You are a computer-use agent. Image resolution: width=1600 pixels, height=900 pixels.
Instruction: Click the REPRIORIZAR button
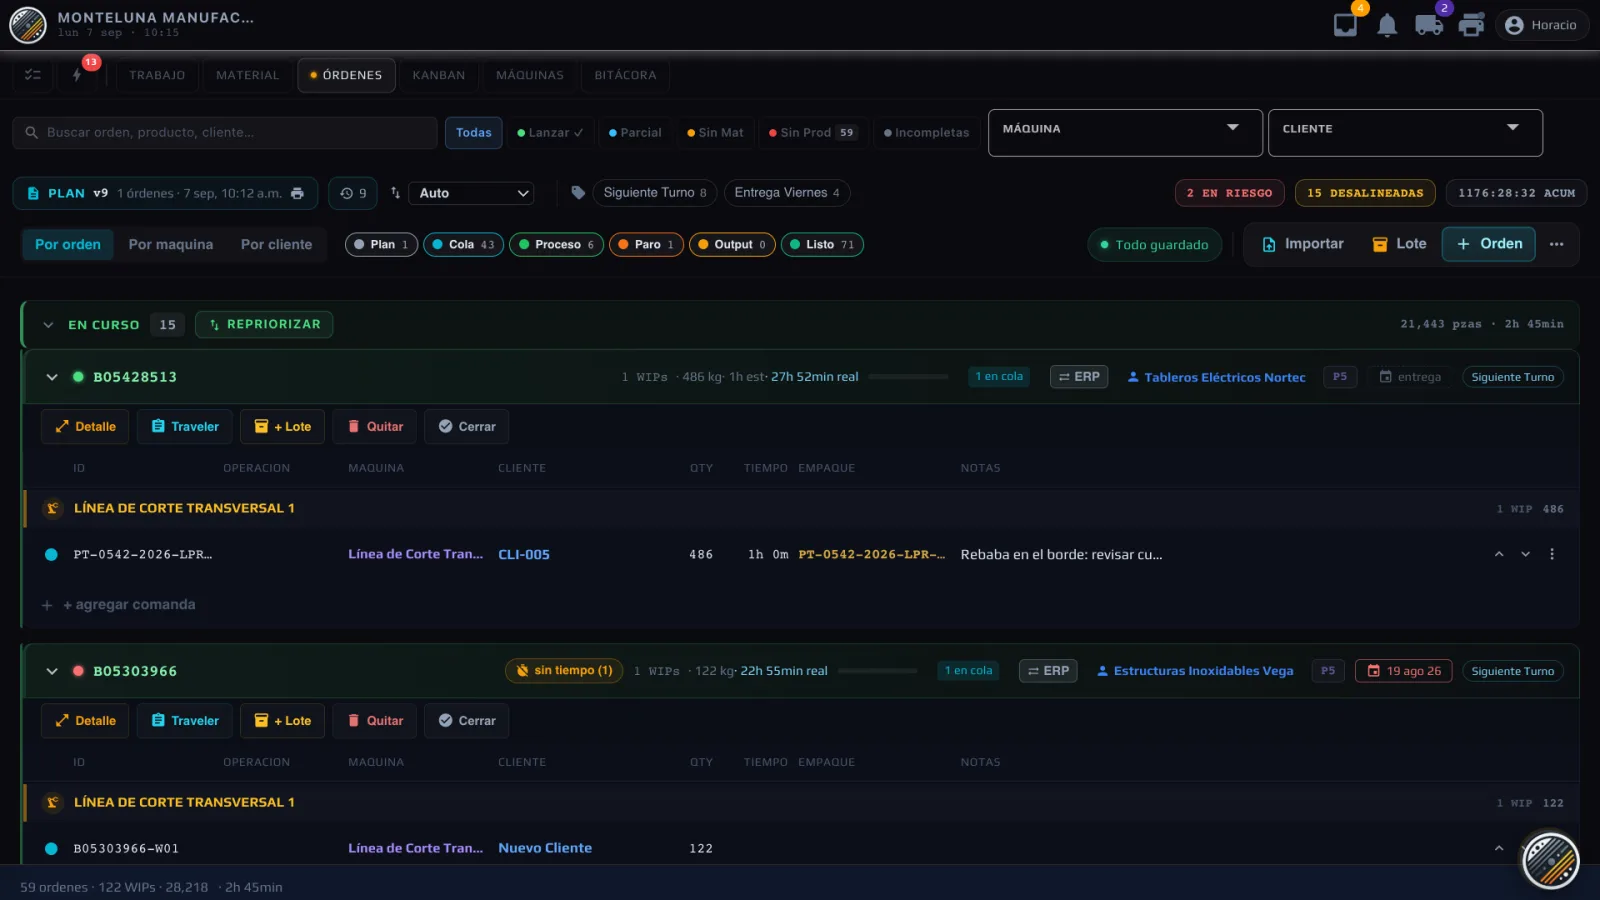tap(264, 324)
